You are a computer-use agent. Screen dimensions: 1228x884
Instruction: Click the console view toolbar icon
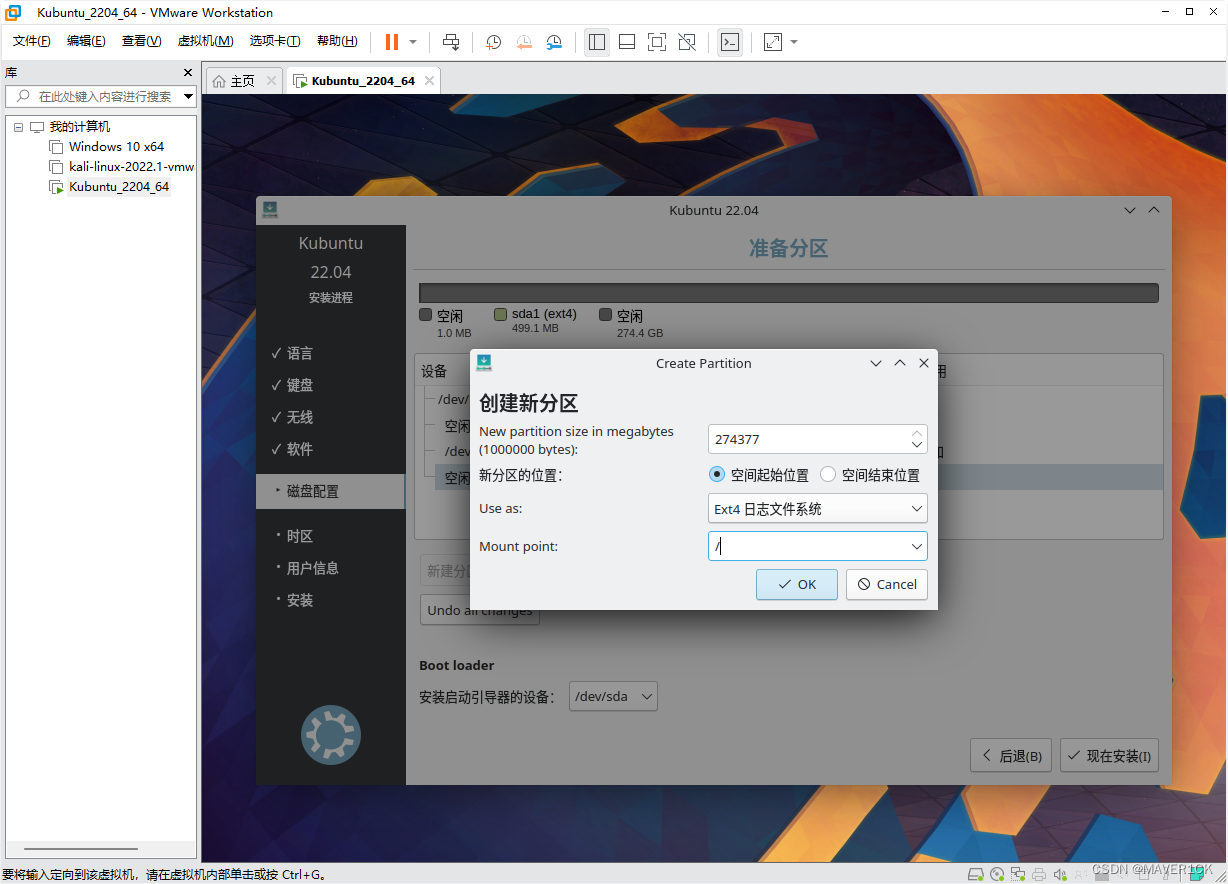coord(730,42)
